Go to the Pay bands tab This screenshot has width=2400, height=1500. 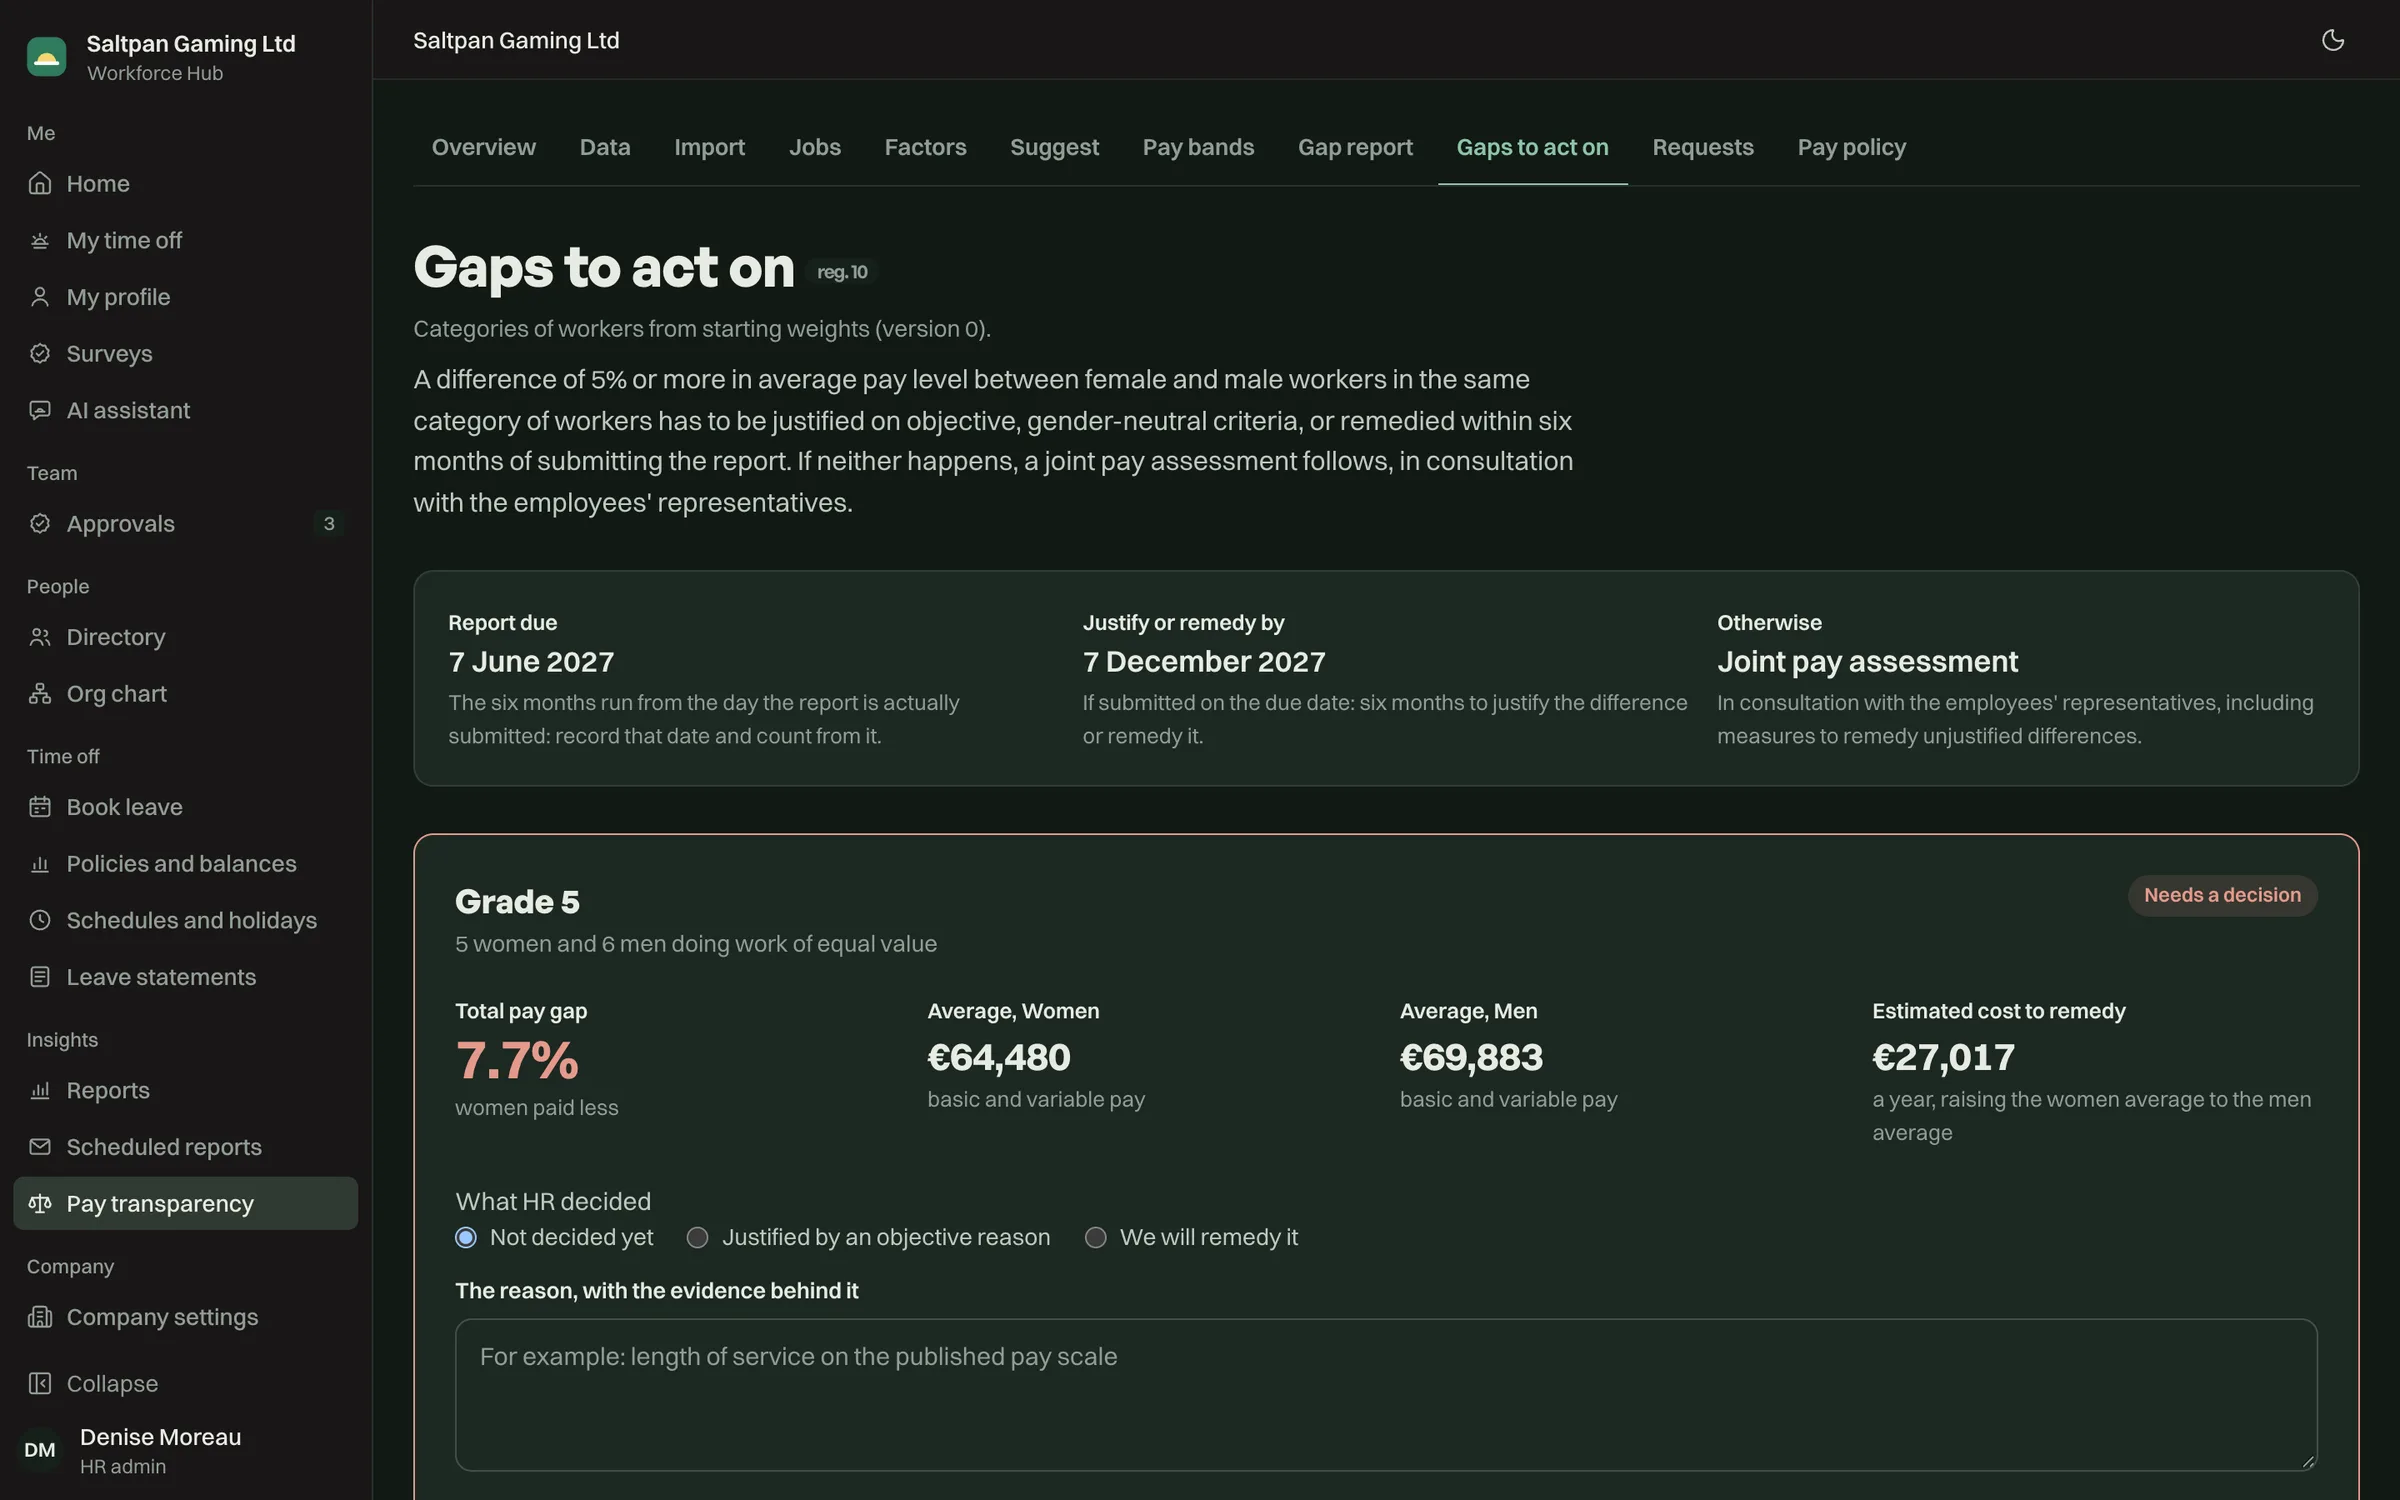pos(1198,147)
